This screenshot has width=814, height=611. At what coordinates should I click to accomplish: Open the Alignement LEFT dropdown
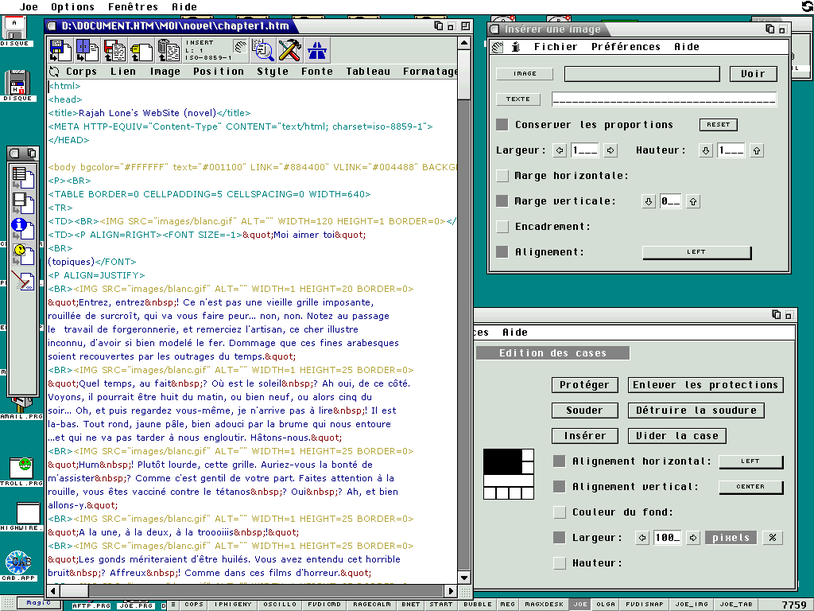click(x=696, y=252)
